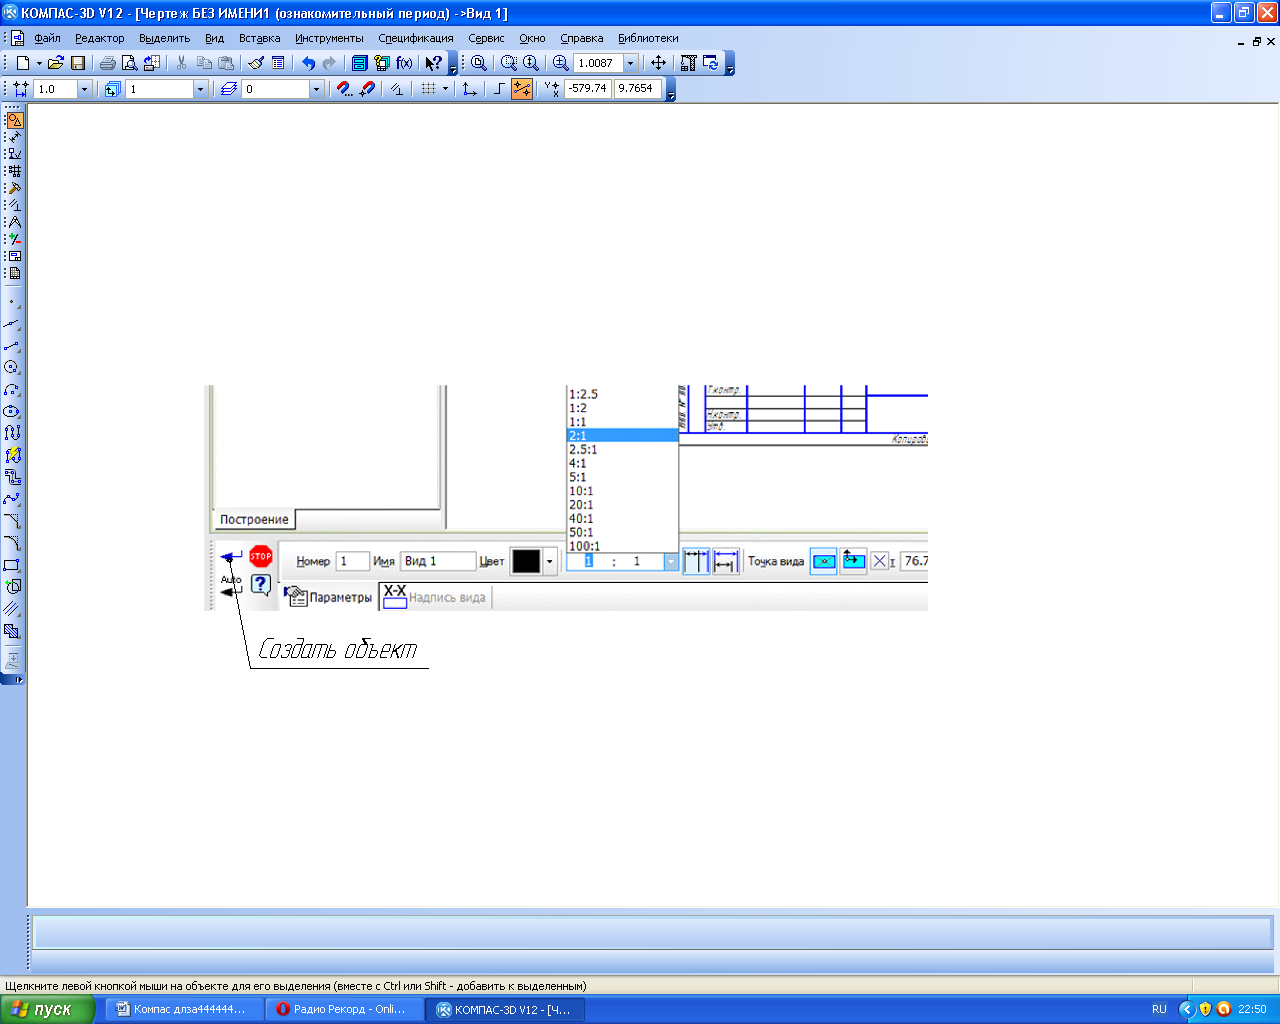Image resolution: width=1280 pixels, height=1024 pixels.
Task: Print the drawing using the printer icon
Action: tap(107, 63)
